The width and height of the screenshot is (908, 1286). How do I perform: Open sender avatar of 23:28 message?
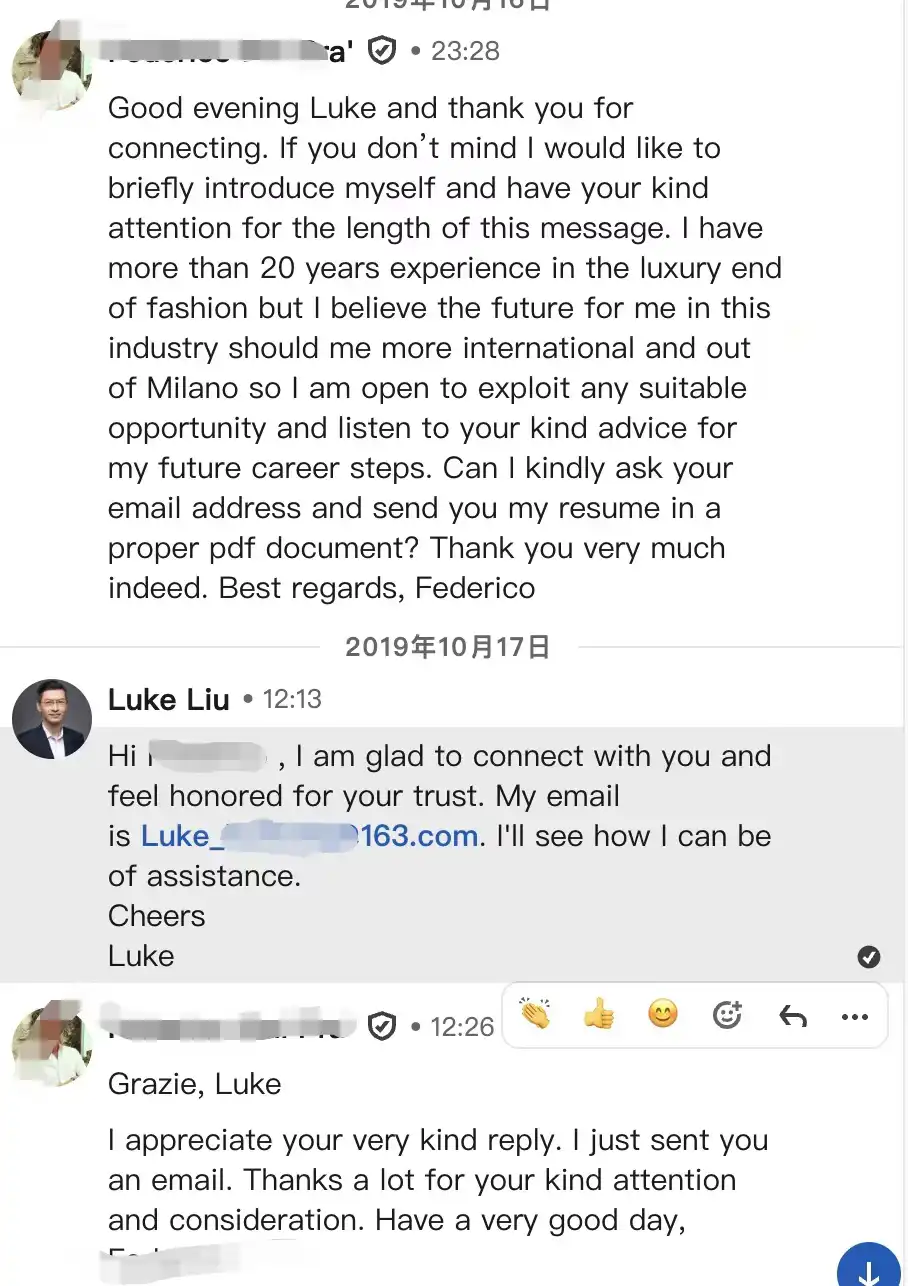pyautogui.click(x=52, y=70)
